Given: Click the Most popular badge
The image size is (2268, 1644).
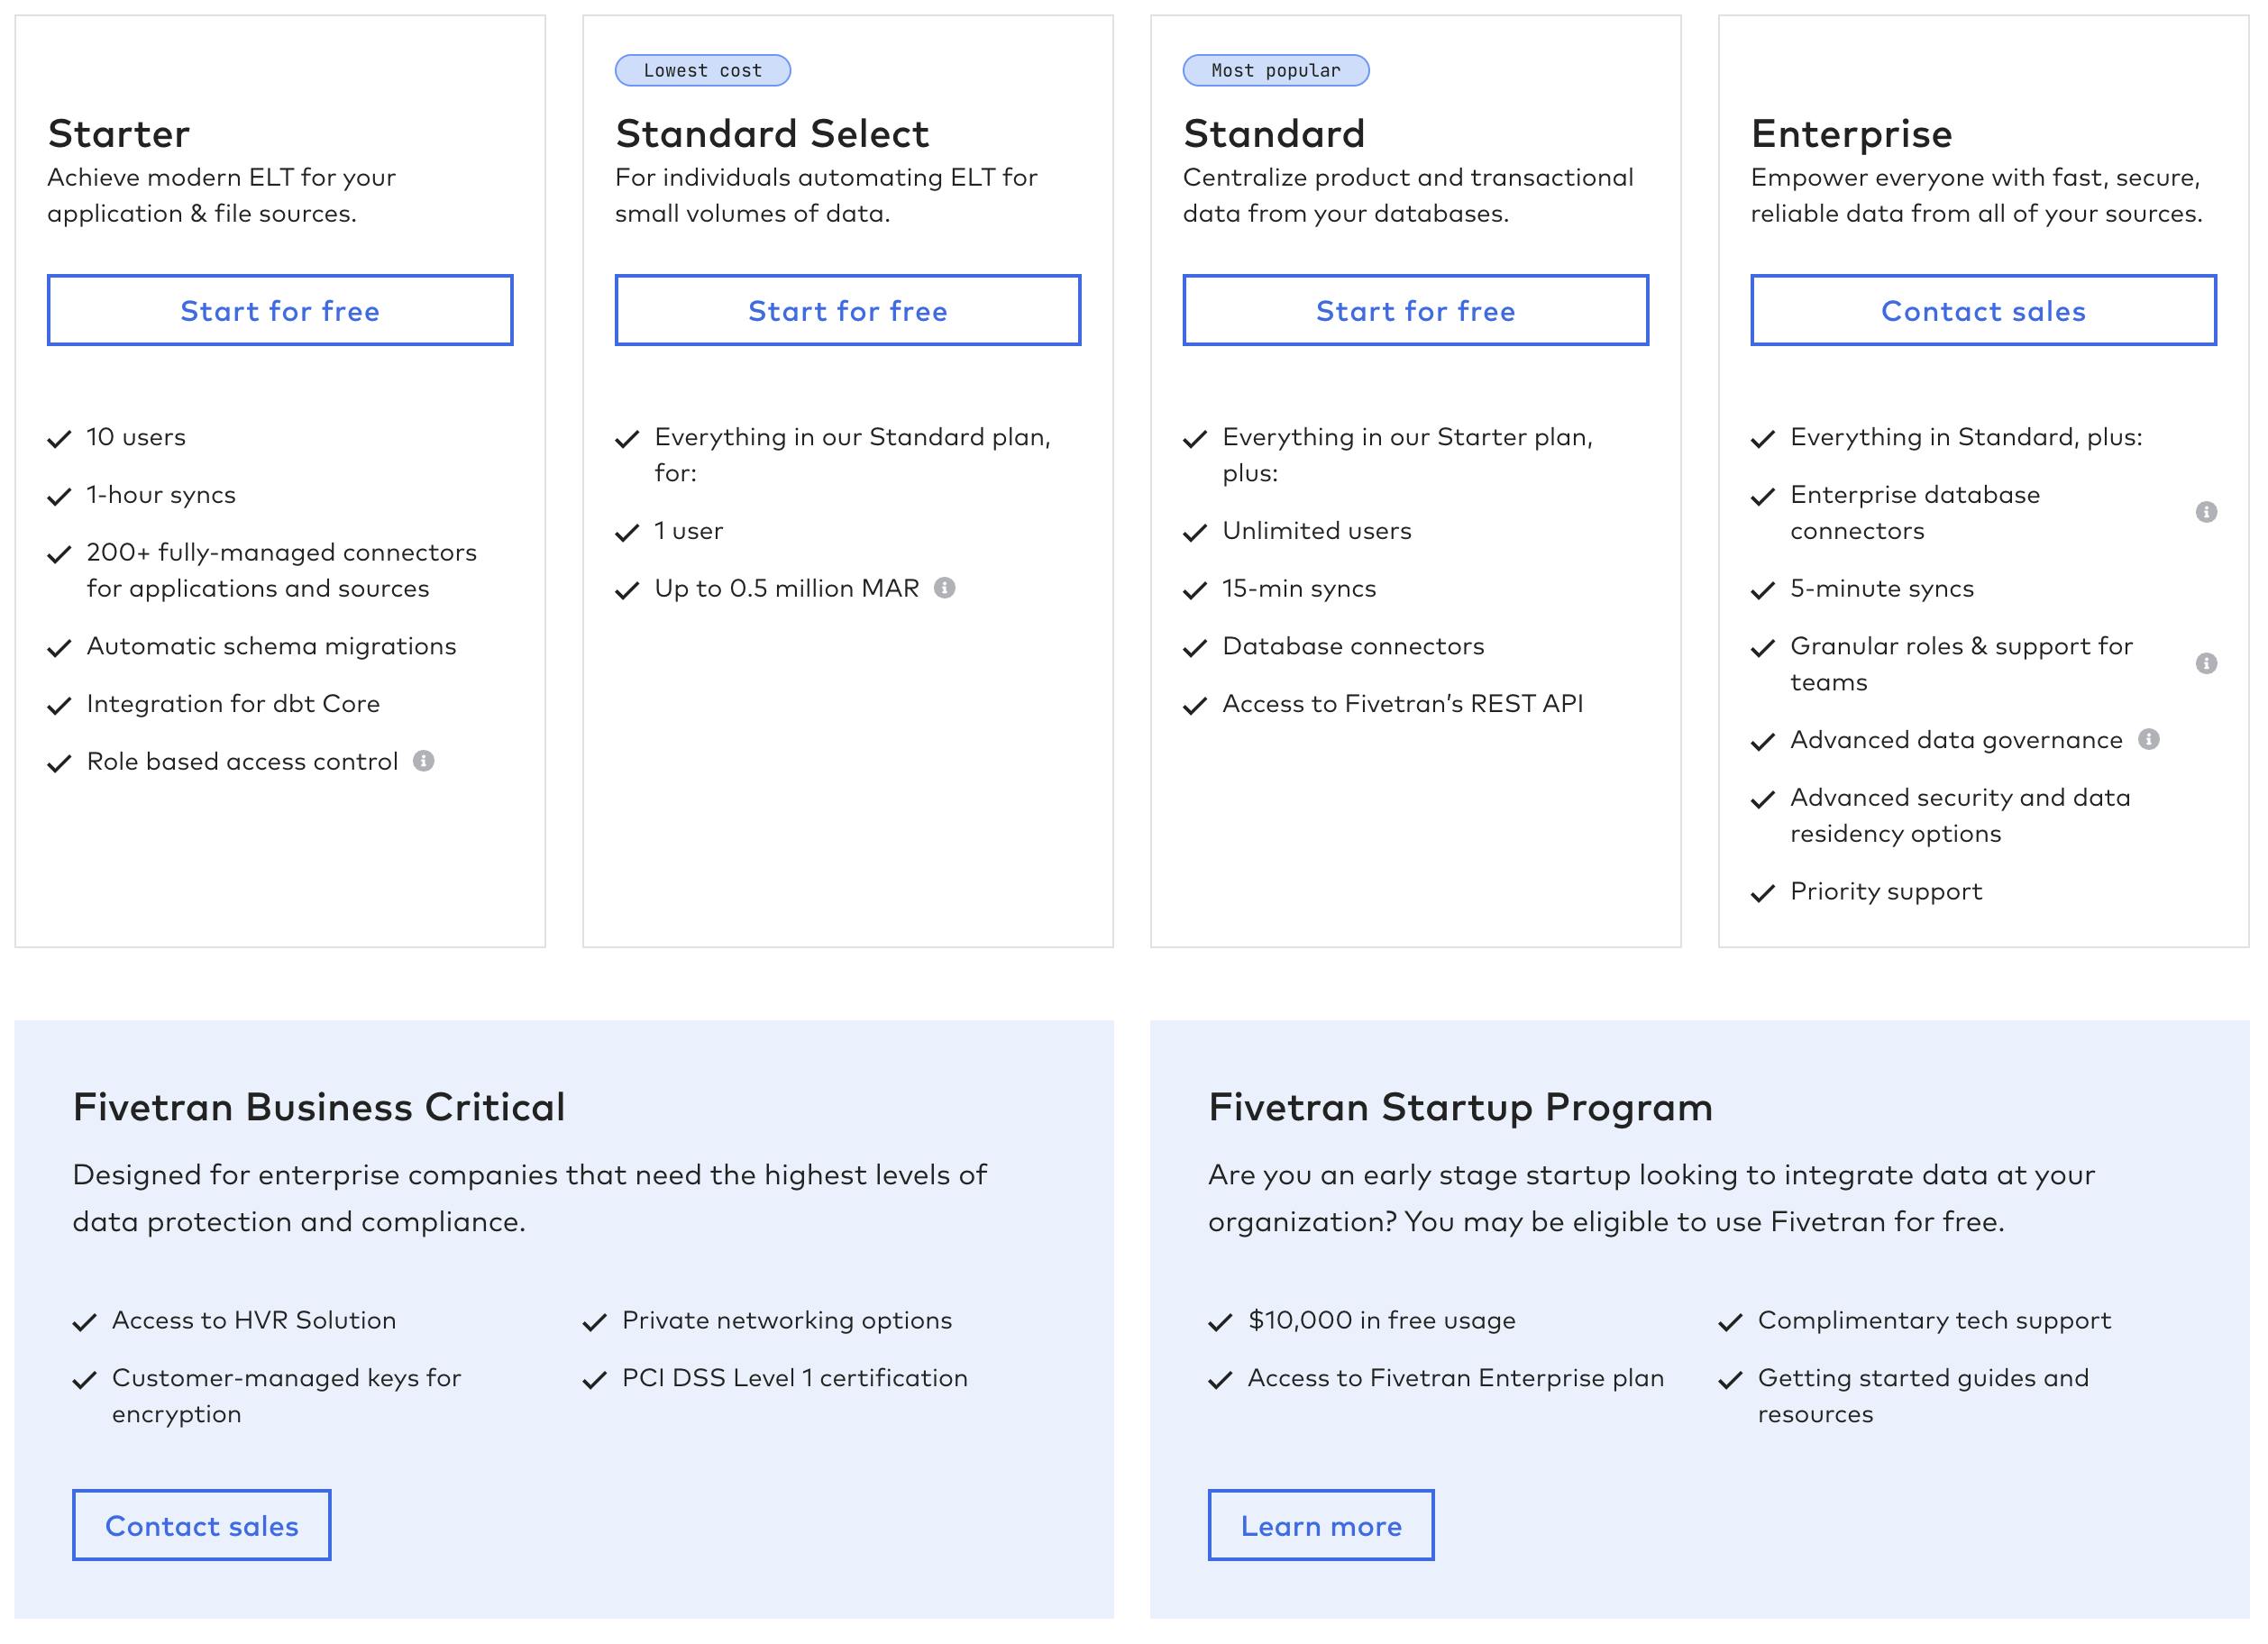Looking at the screenshot, I should (x=1275, y=71).
